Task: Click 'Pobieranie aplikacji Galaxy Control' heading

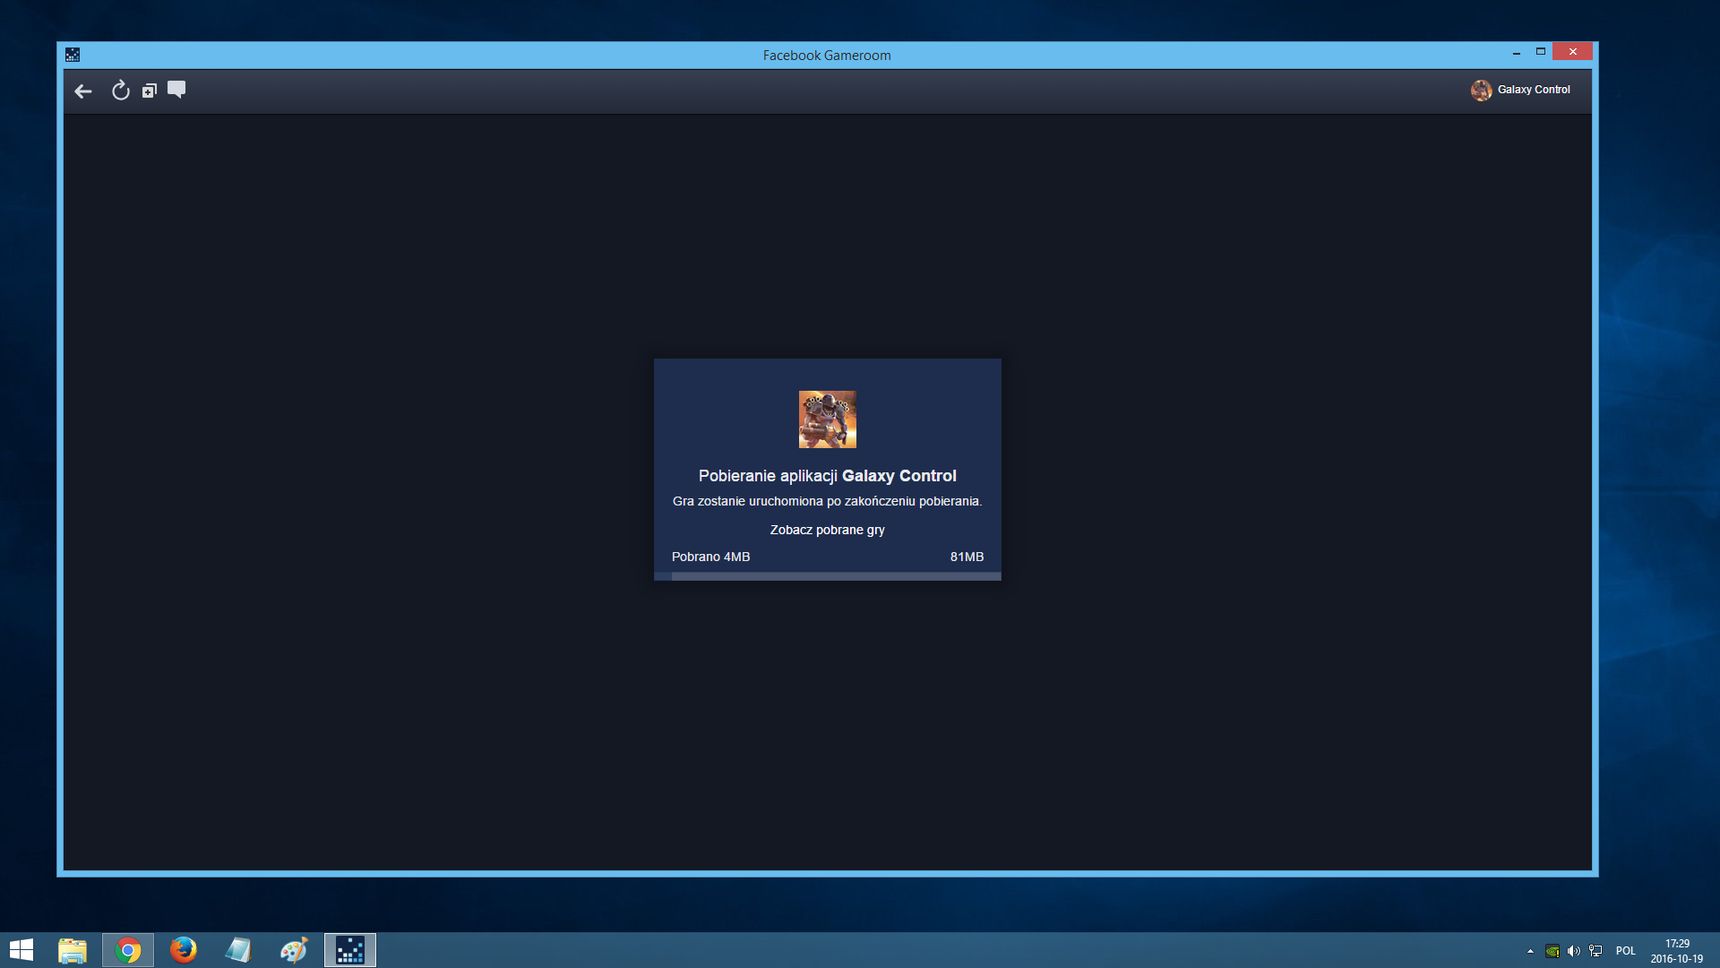Action: point(827,476)
